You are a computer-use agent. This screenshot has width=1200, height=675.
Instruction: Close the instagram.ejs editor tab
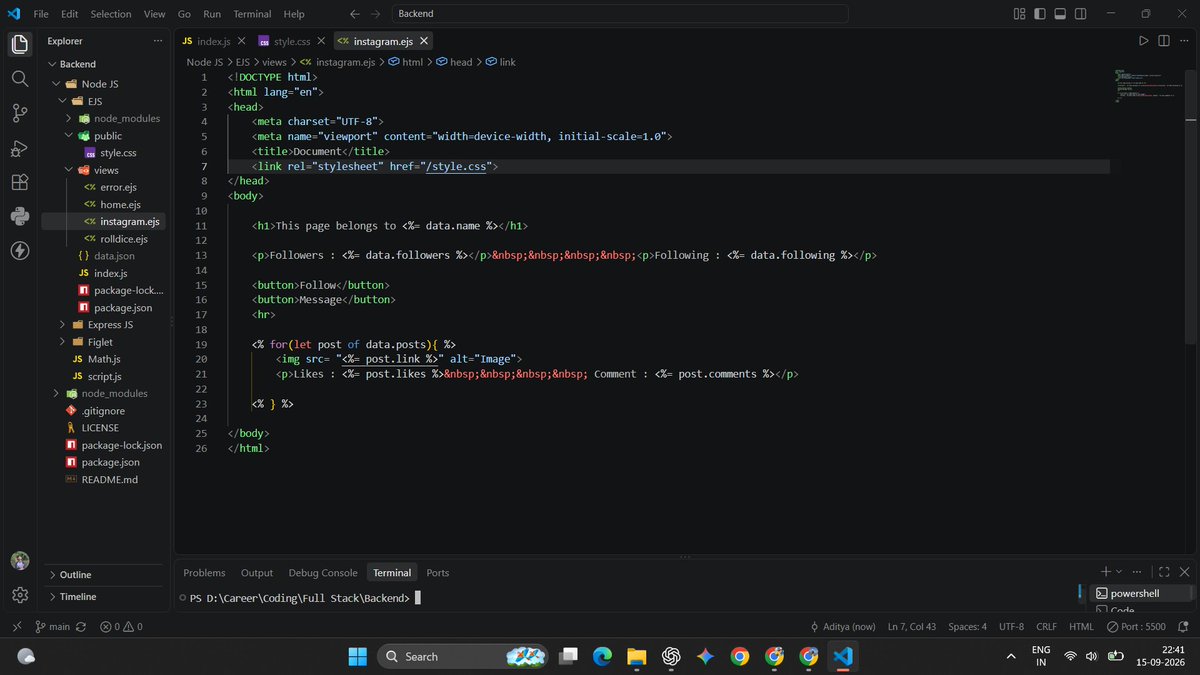pyautogui.click(x=424, y=41)
